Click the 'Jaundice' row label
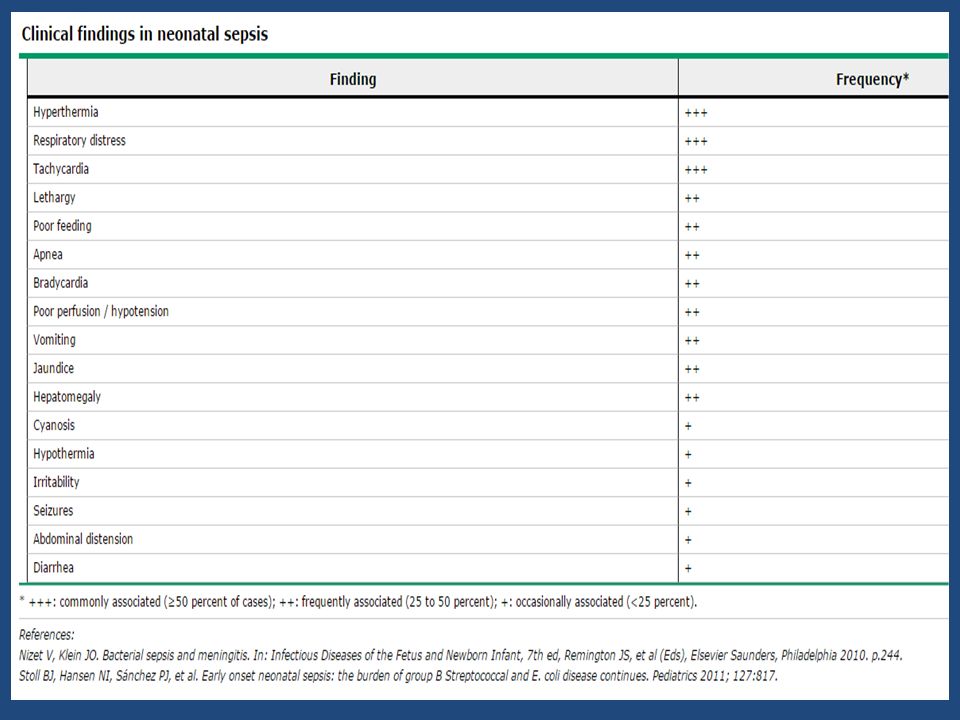The width and height of the screenshot is (960, 720). 53,368
